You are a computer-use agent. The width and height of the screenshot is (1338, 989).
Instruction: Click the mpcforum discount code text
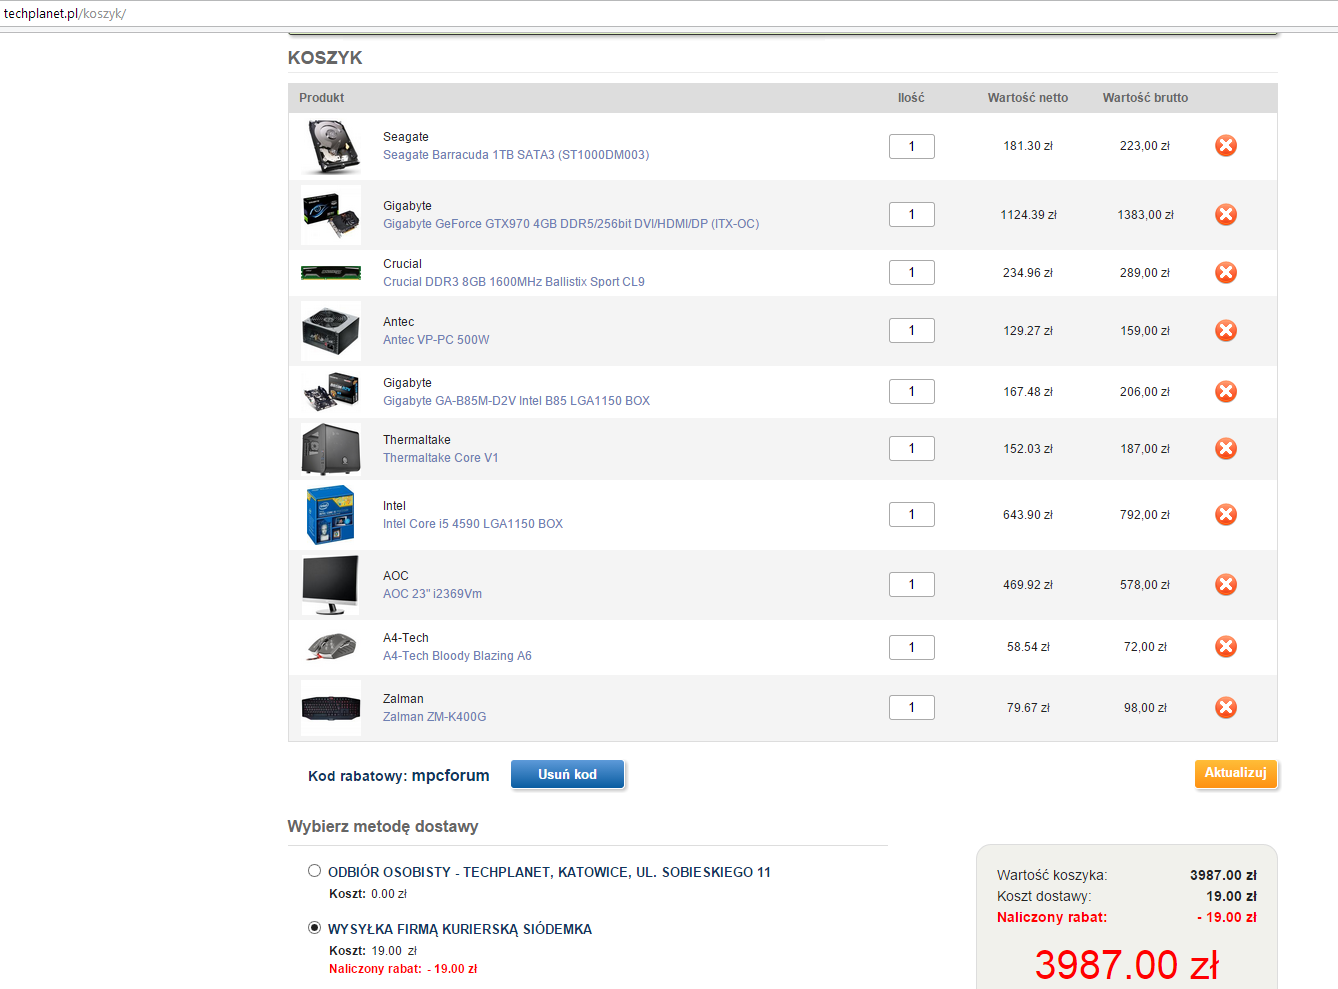[451, 775]
